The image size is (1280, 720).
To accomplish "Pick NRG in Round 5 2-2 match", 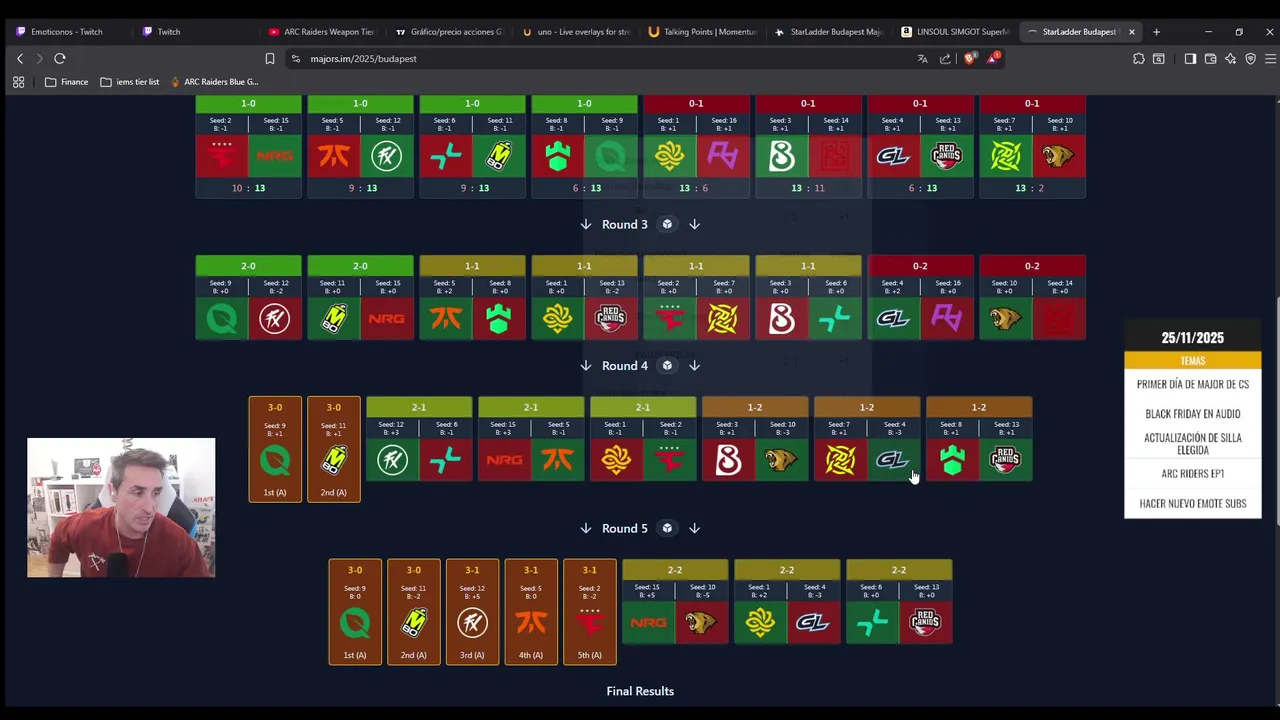I will [x=648, y=623].
